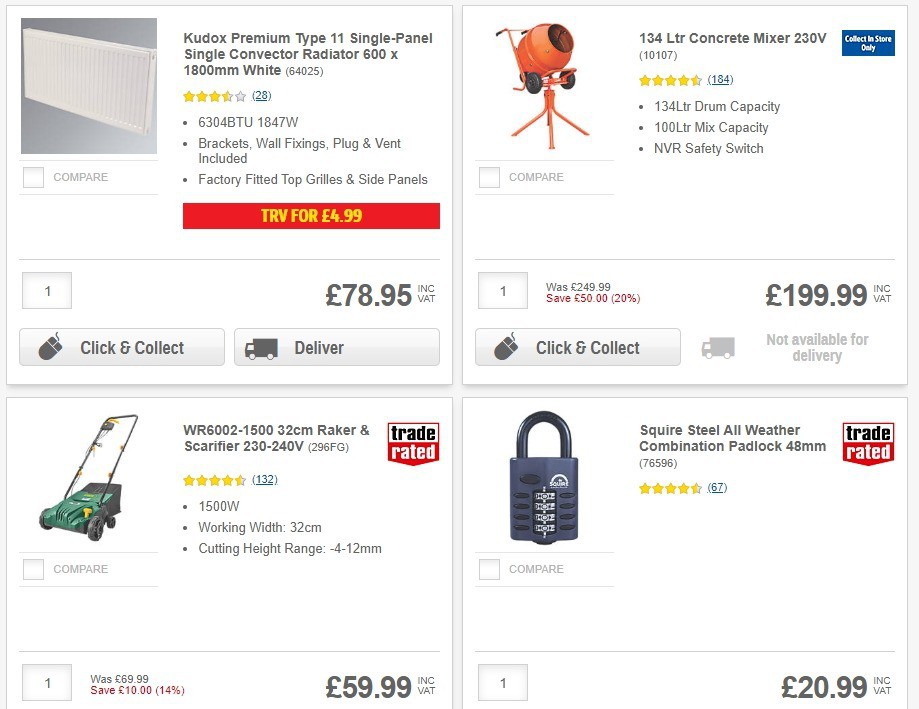This screenshot has width=919, height=709.
Task: Select the mouse icon on Click & Collect
Action: coord(52,347)
